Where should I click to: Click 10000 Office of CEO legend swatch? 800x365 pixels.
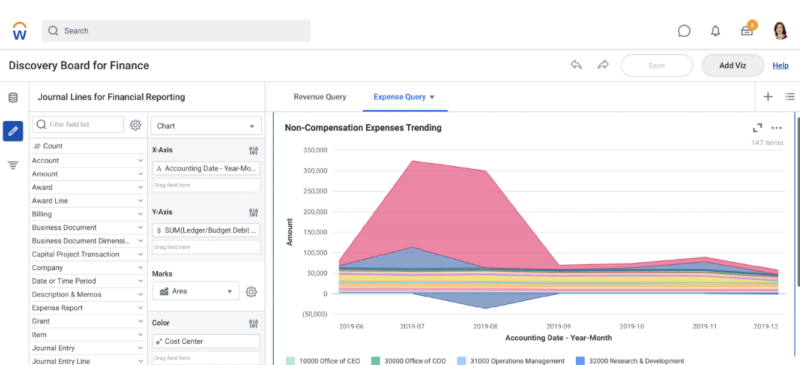[290, 361]
